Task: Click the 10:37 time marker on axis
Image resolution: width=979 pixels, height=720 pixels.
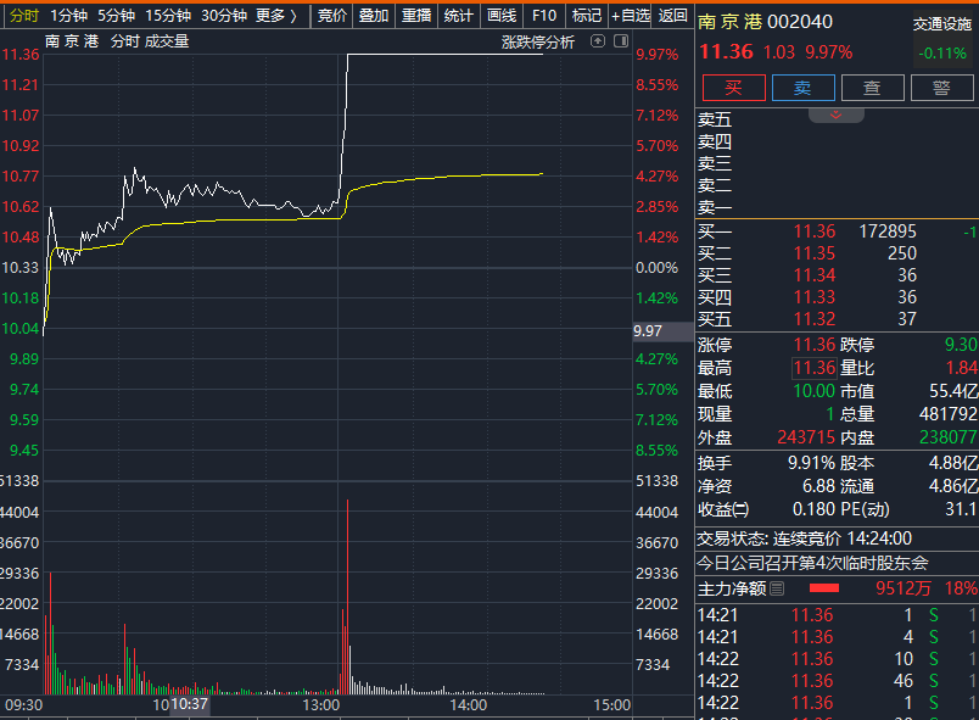Action: tap(189, 705)
